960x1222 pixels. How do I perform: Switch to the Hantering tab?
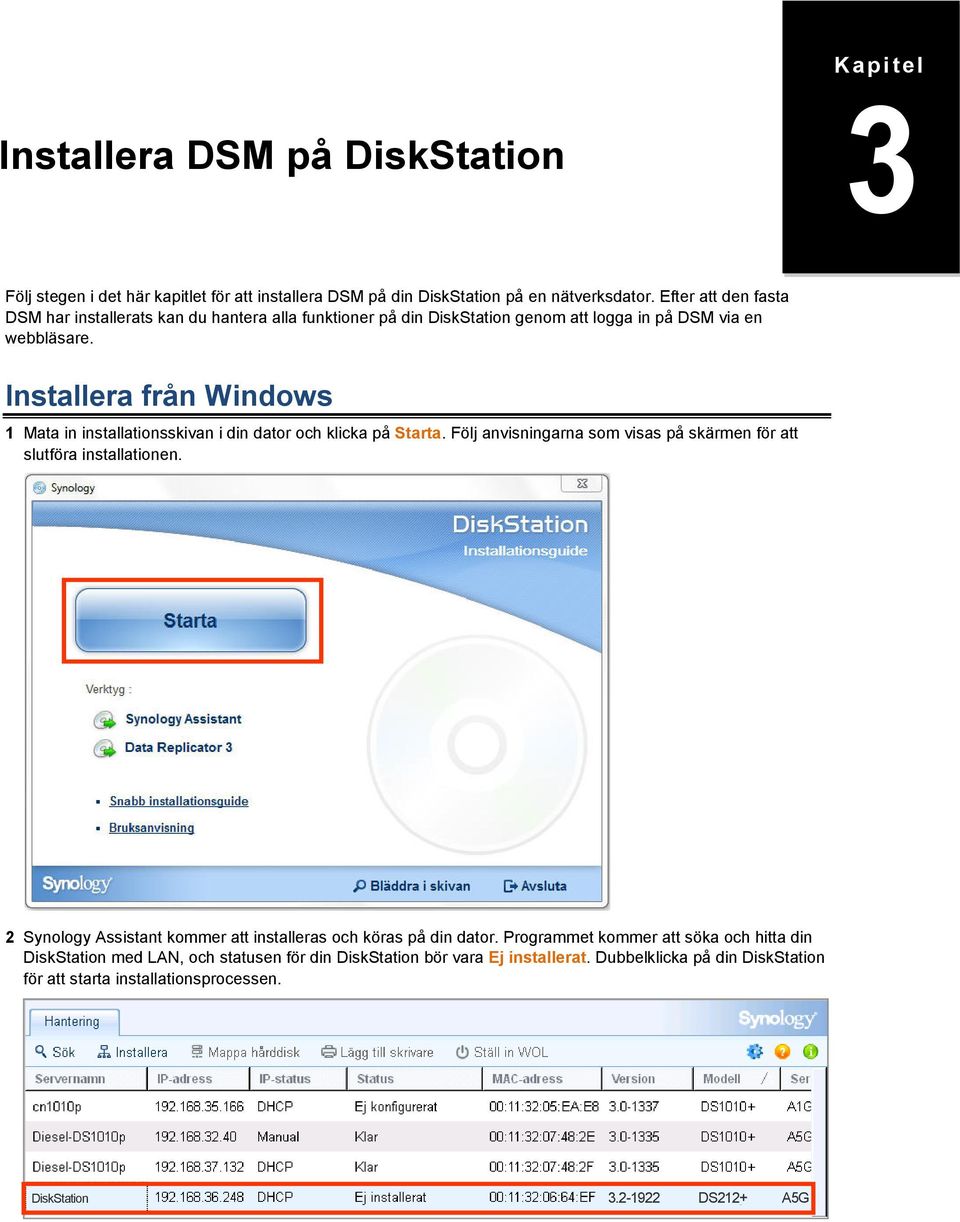click(71, 1022)
